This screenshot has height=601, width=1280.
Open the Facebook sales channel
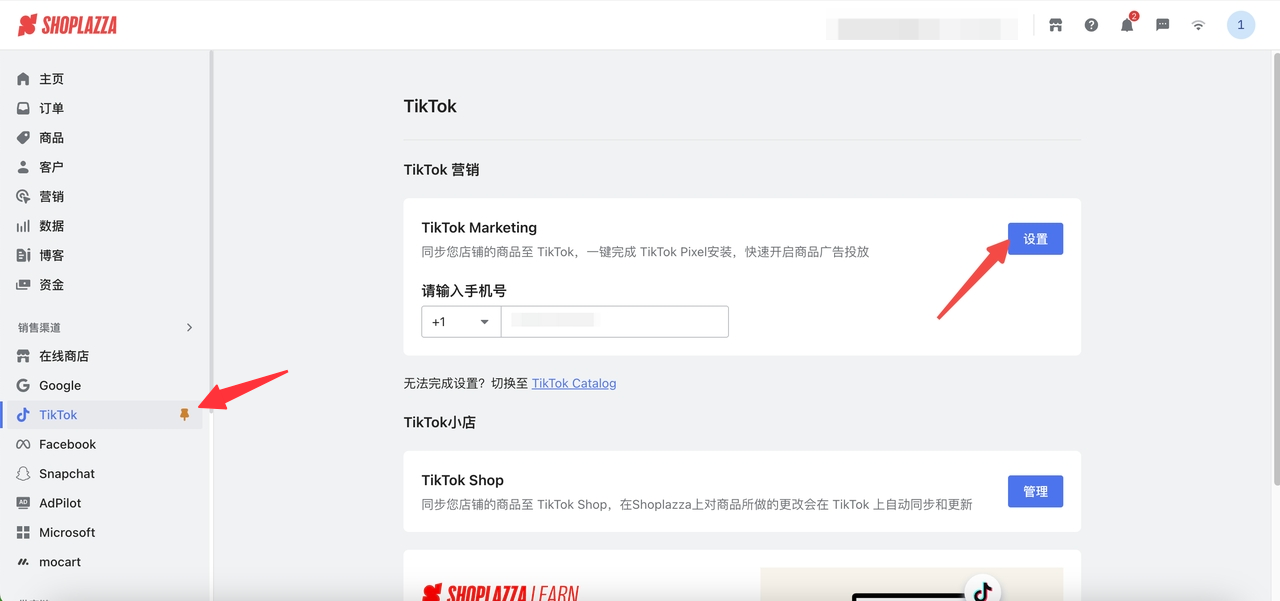pyautogui.click(x=67, y=444)
